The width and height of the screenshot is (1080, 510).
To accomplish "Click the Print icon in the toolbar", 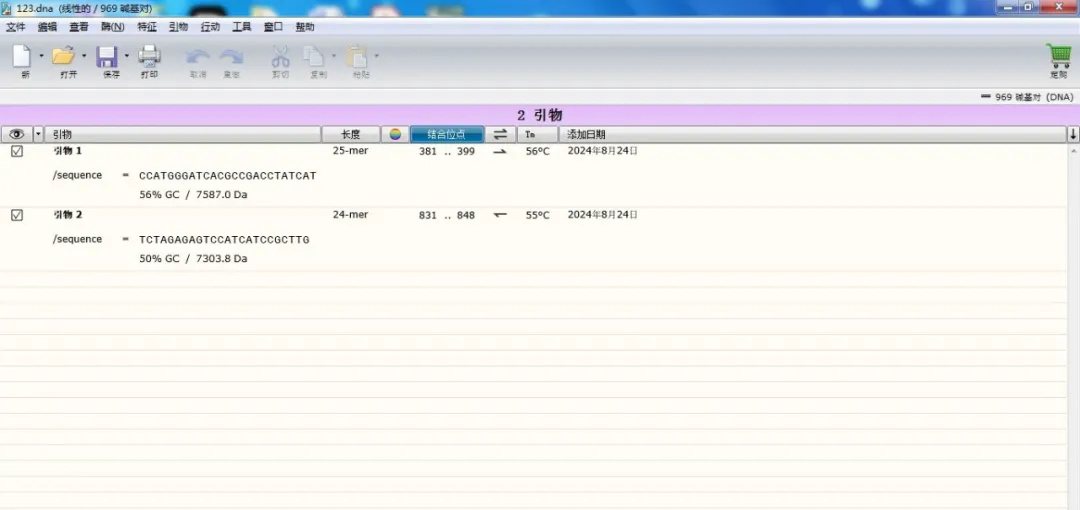I will point(149,57).
